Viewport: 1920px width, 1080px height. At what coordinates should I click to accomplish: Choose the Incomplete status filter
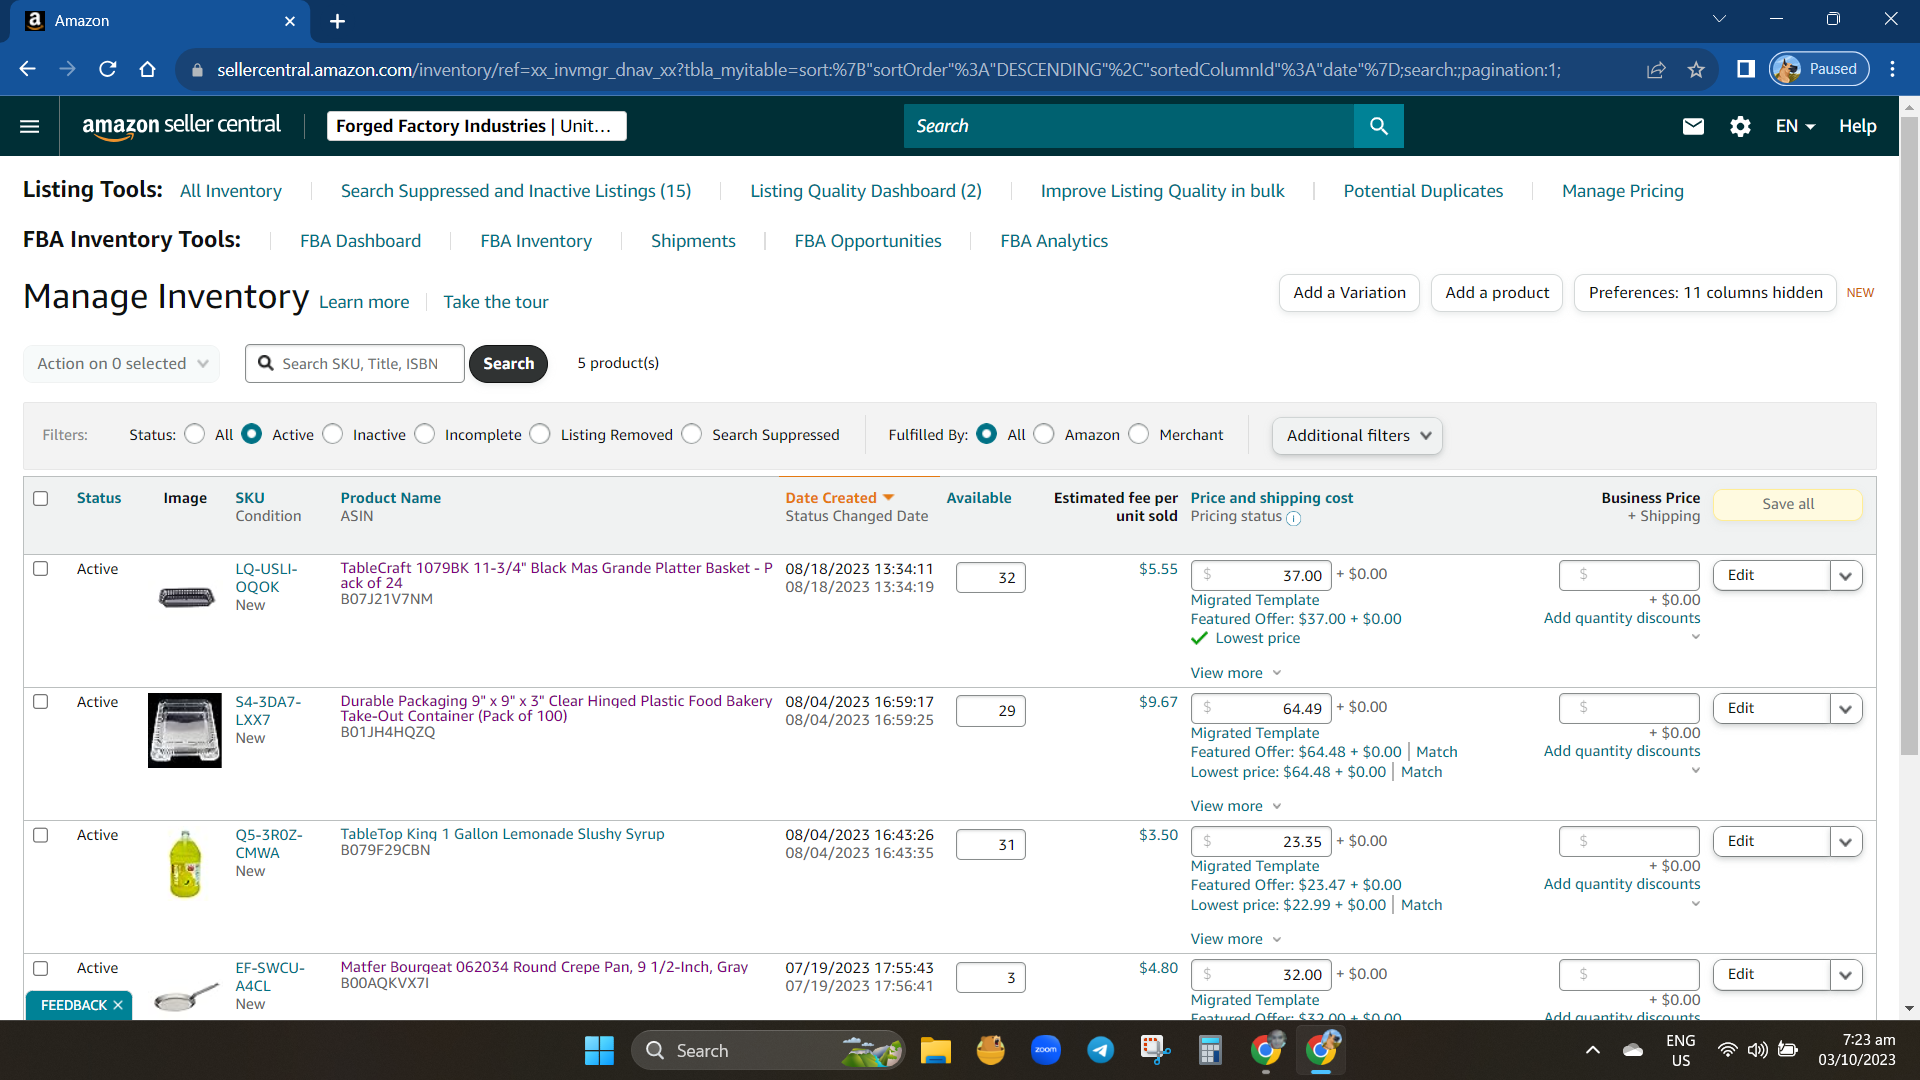pos(425,434)
